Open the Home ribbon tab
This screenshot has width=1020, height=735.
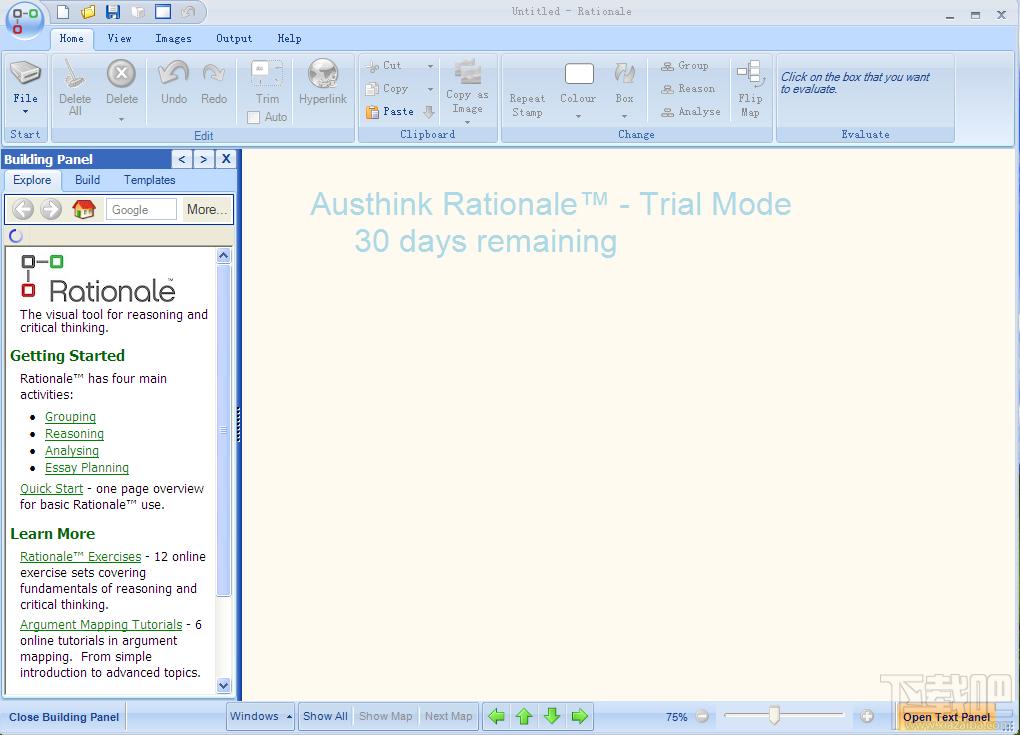click(72, 38)
